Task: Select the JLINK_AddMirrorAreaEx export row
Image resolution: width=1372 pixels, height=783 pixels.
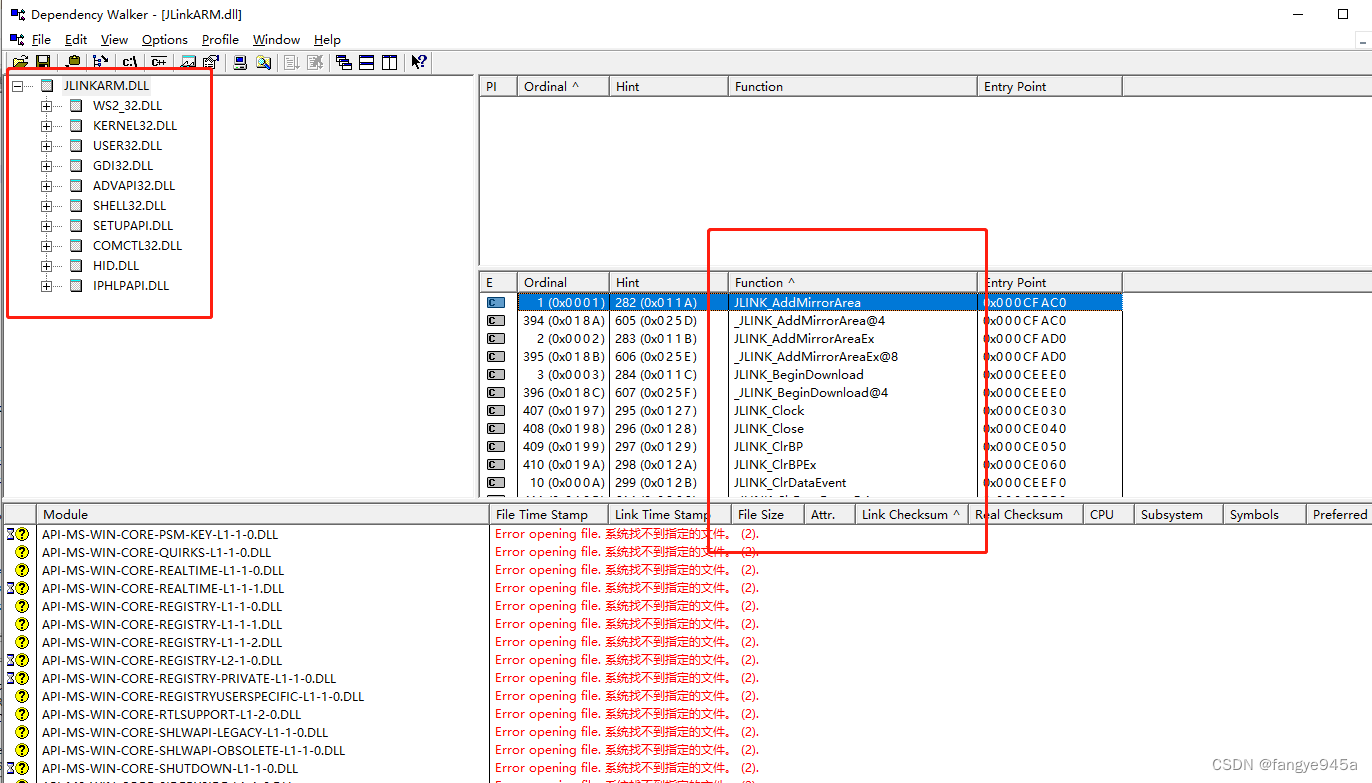Action: pyautogui.click(x=803, y=339)
